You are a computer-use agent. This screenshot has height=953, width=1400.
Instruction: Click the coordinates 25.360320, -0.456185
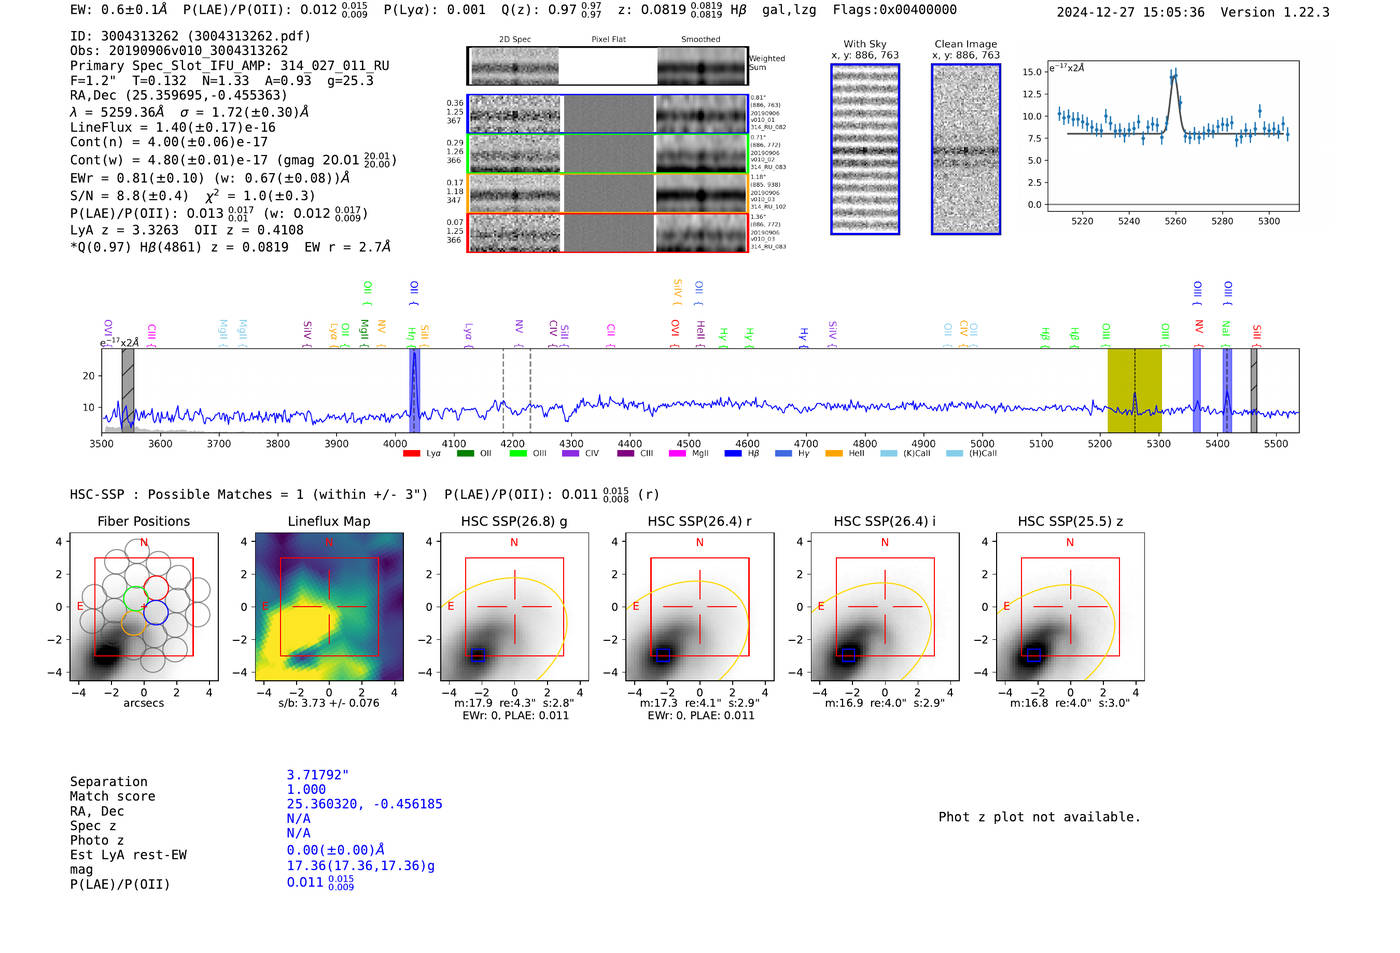pyautogui.click(x=364, y=804)
